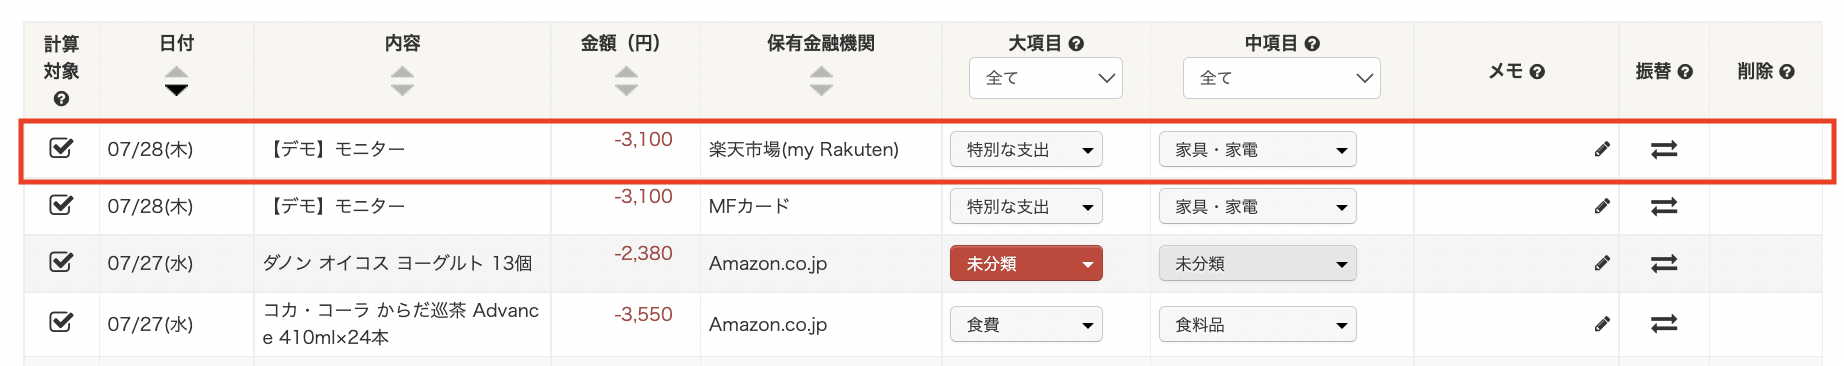The width and height of the screenshot is (1844, 366).
Task: Sort by 日付 column arrows
Action: point(176,81)
